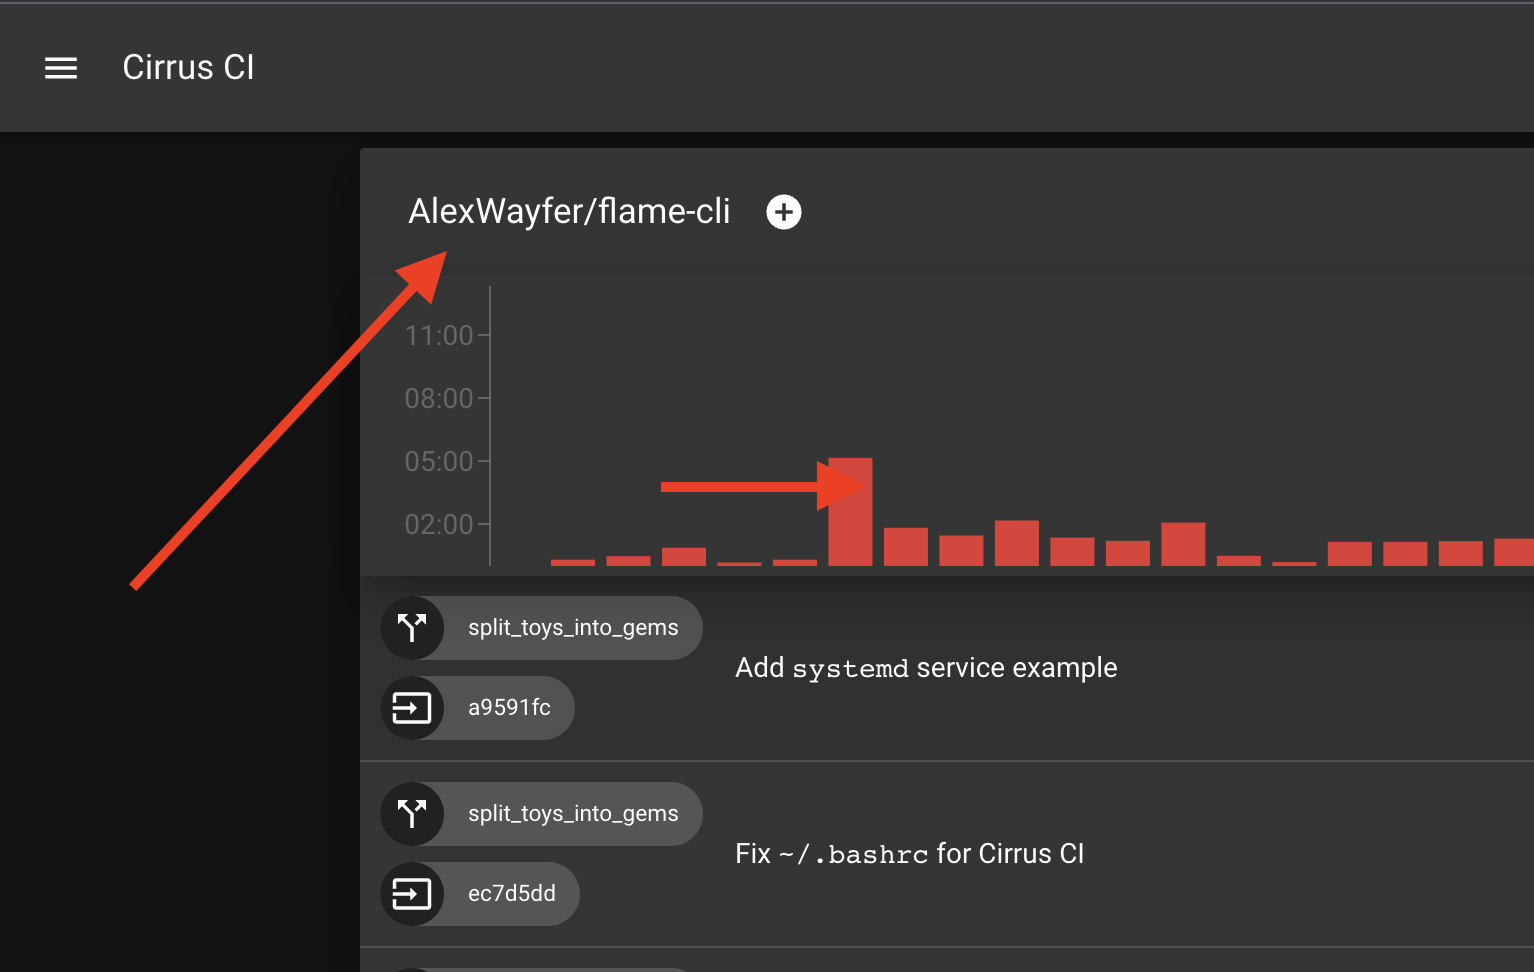Screen dimensions: 1534x972
Task: Open the Add systemd service example build
Action: pos(926,668)
